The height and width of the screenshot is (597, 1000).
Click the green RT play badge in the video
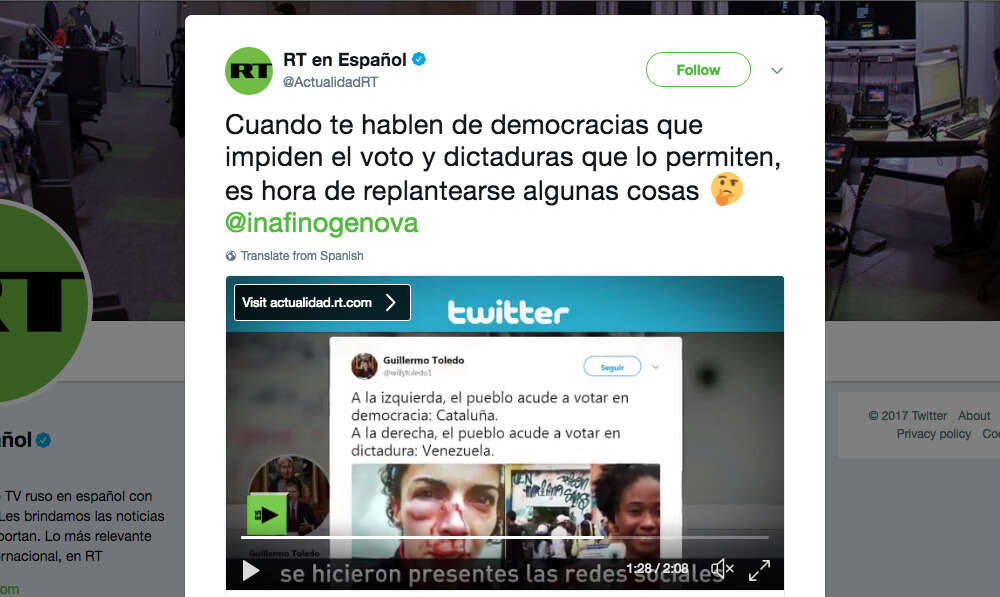pyautogui.click(x=267, y=515)
